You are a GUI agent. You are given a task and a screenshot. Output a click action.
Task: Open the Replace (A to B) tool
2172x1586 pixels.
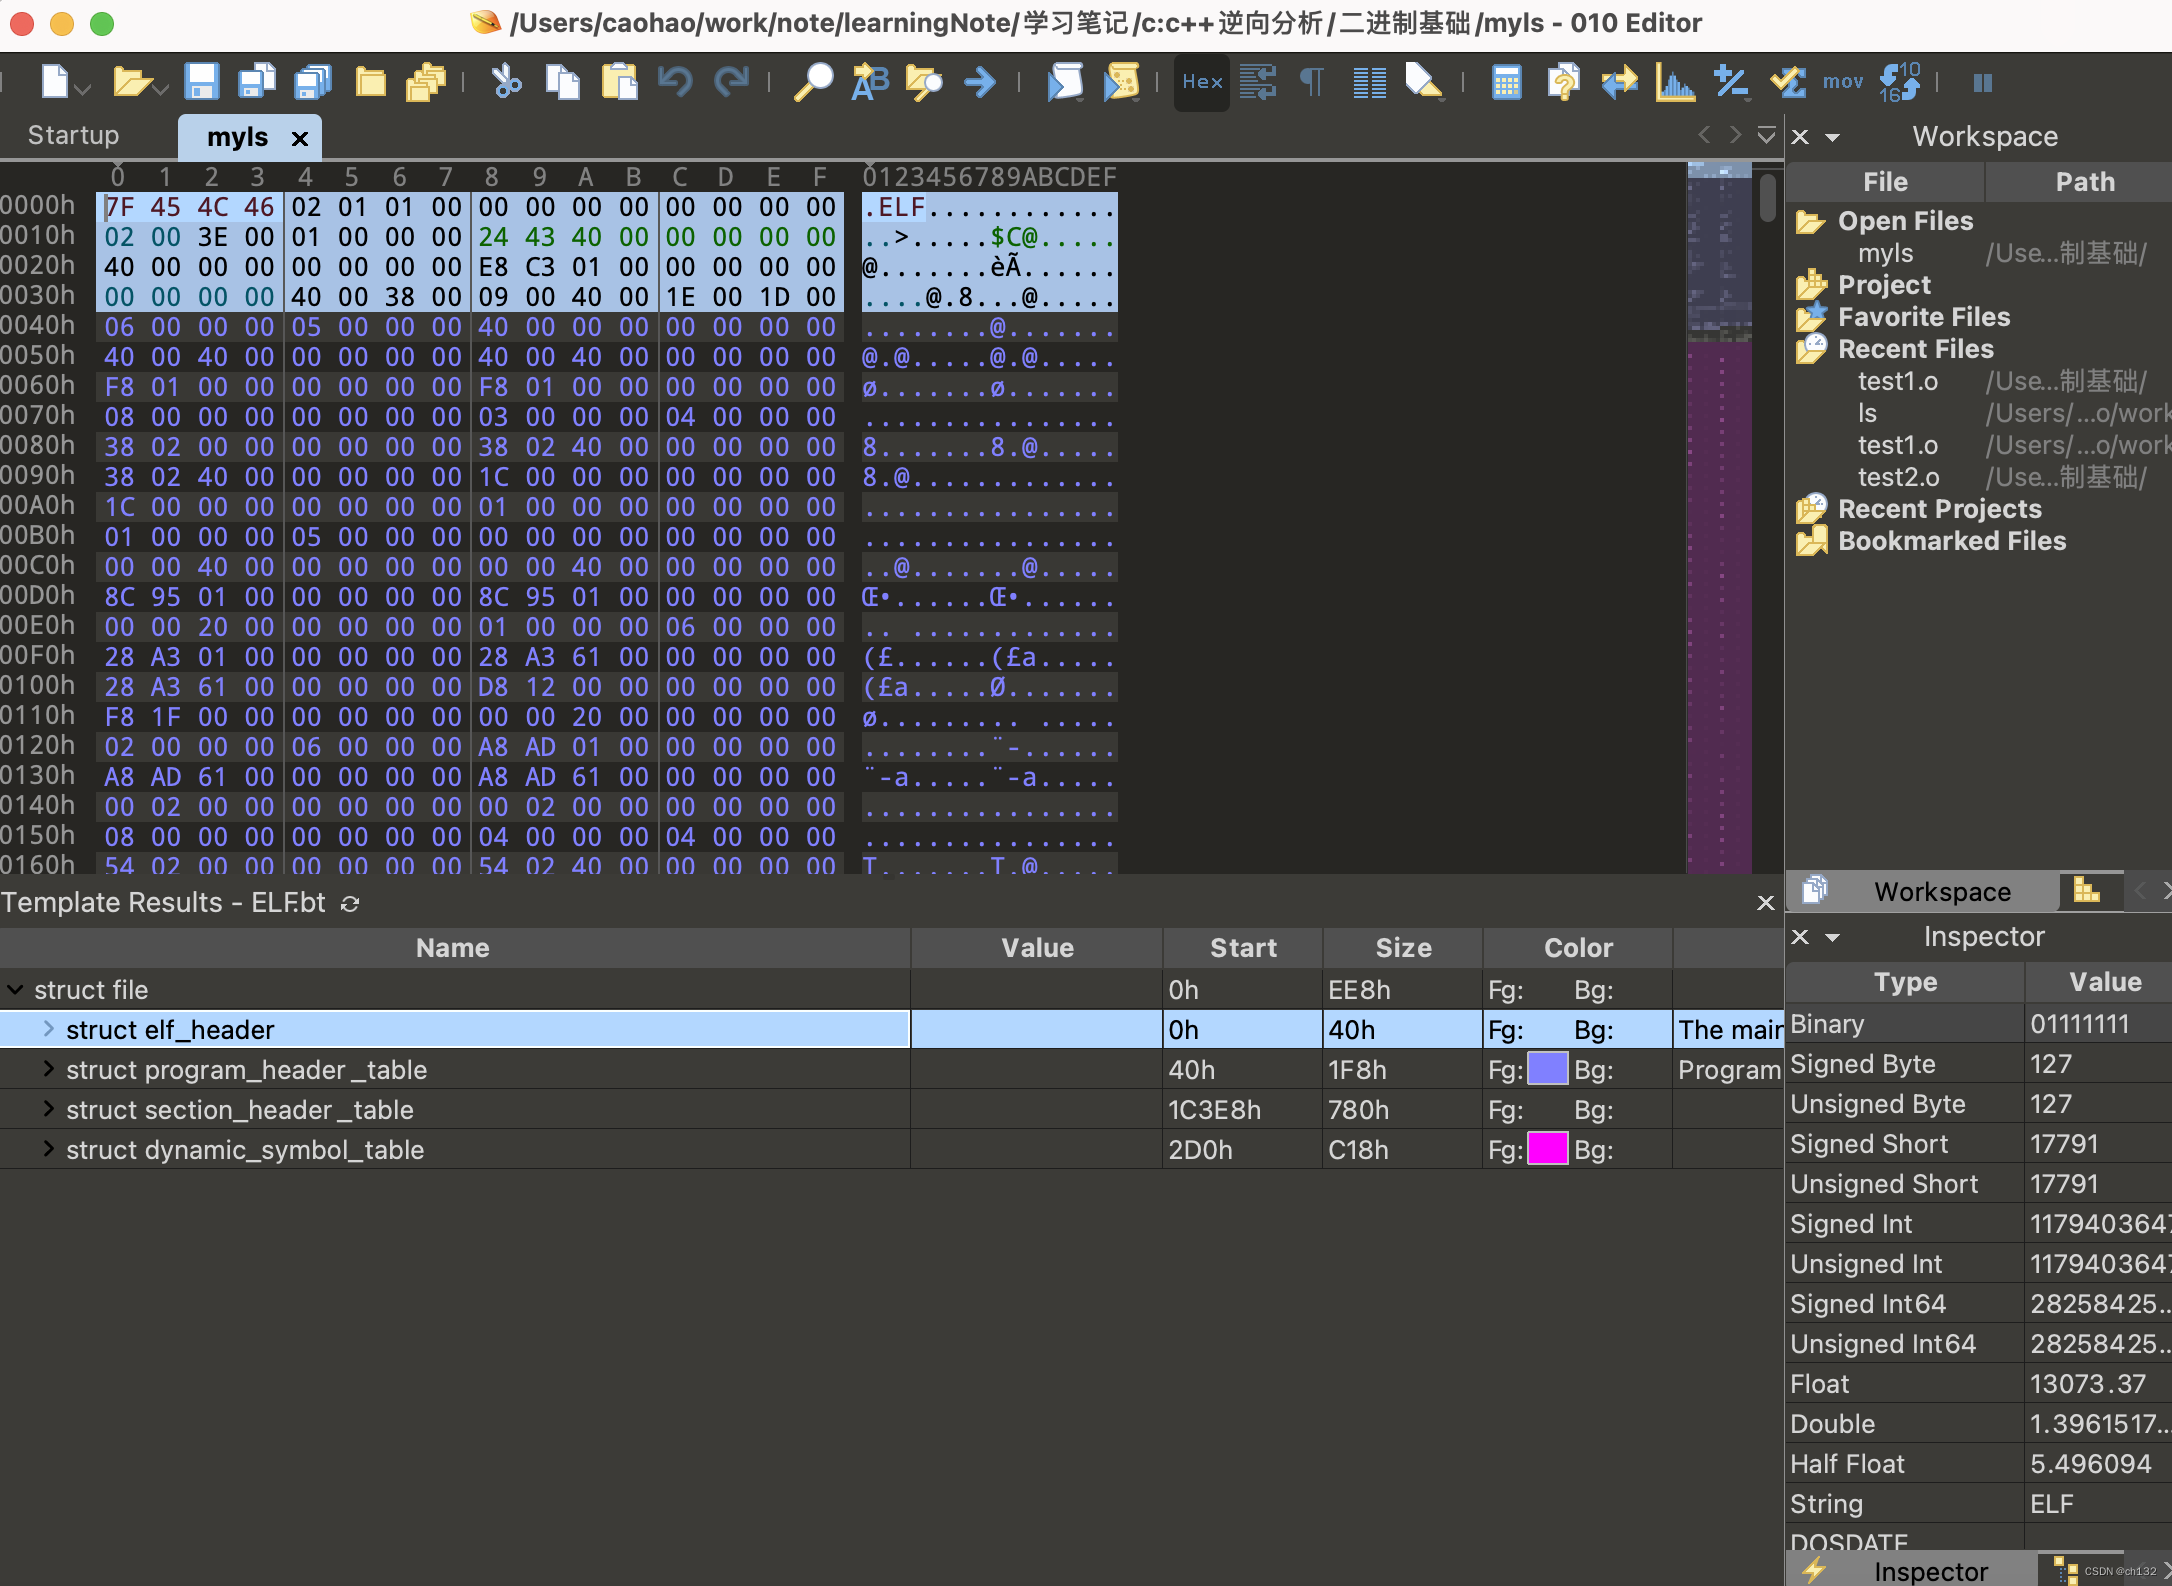869,82
